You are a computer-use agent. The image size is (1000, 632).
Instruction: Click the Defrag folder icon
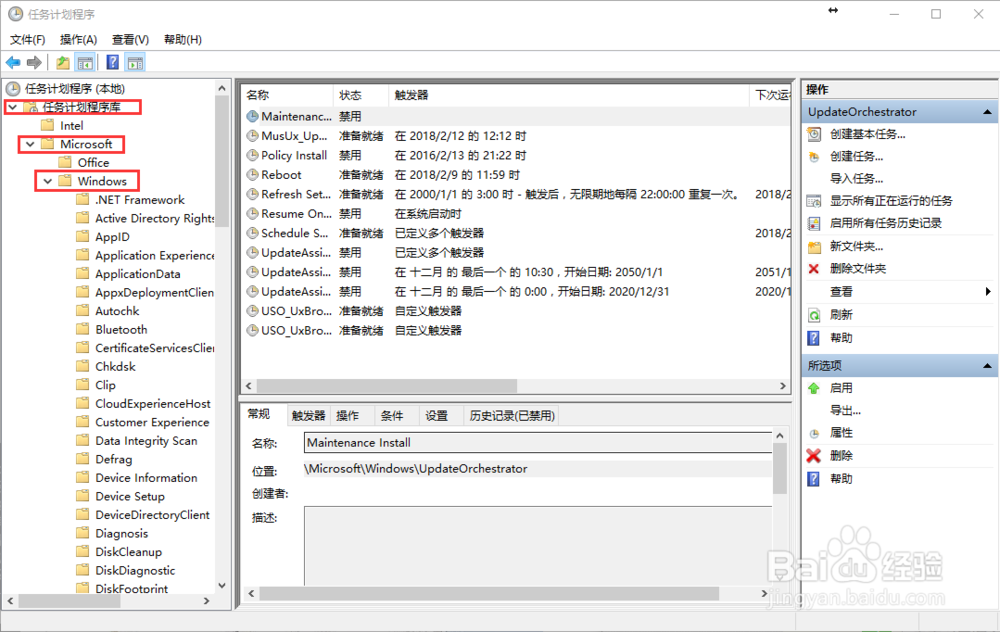tap(82, 459)
